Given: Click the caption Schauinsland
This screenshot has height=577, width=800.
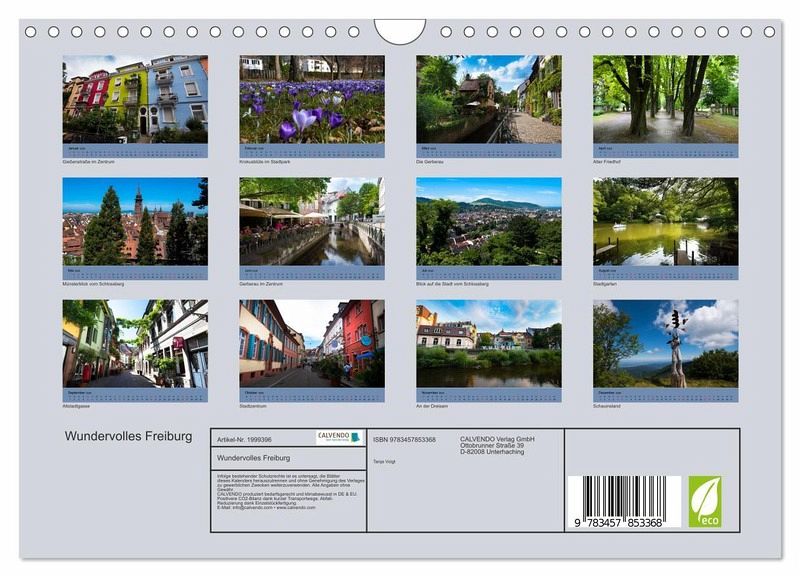Looking at the screenshot, I should tap(607, 406).
